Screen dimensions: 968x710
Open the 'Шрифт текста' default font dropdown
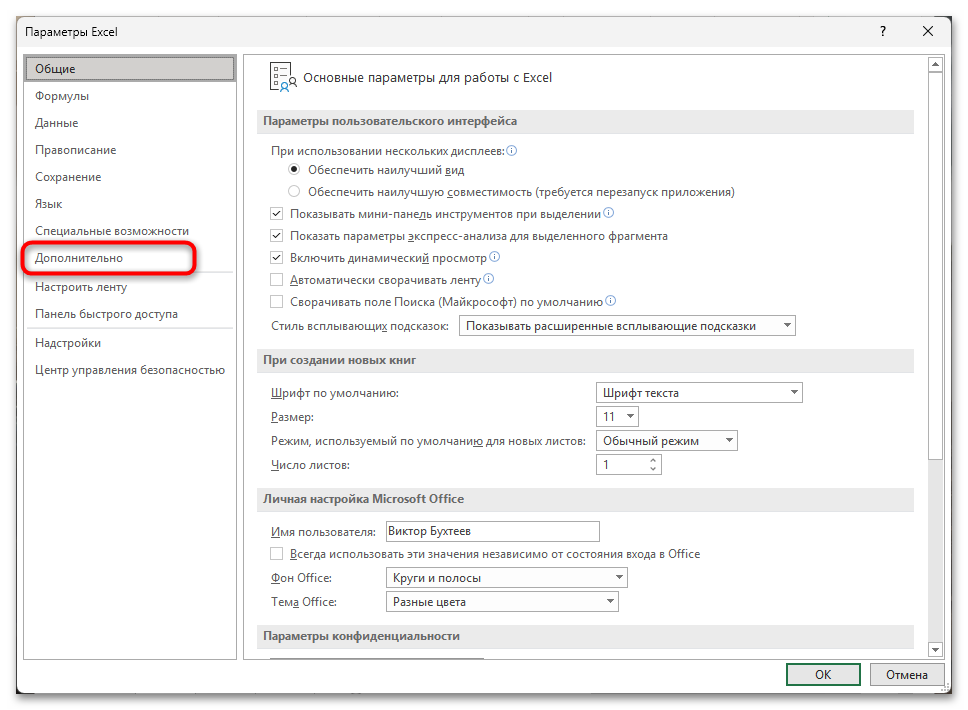698,393
